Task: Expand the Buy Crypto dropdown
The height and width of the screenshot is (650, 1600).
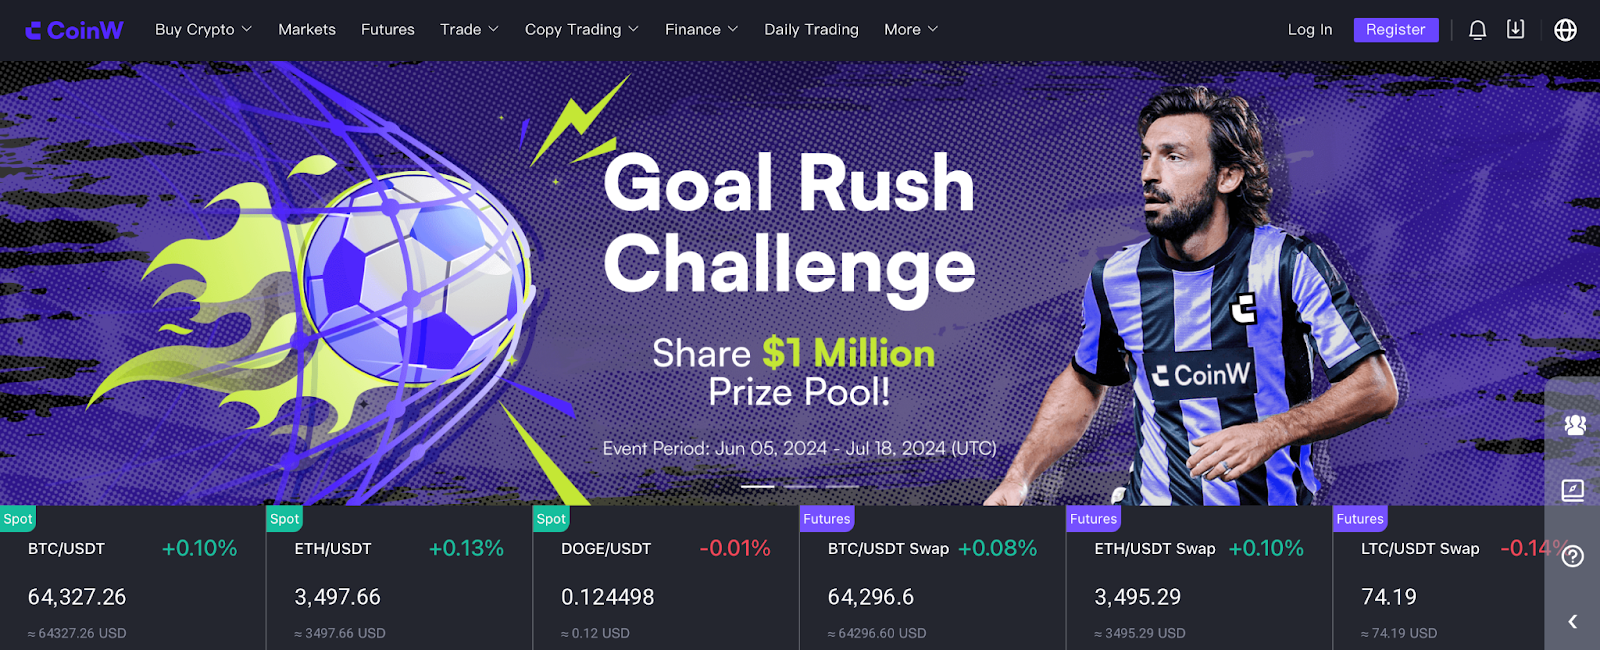Action: [x=203, y=30]
